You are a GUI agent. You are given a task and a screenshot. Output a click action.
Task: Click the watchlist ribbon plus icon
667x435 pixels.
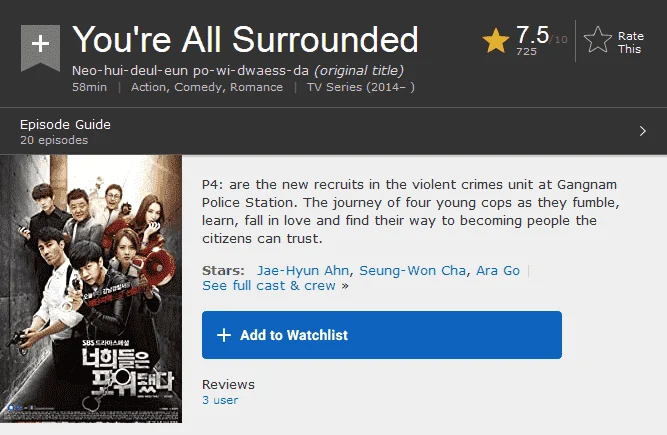[x=40, y=48]
